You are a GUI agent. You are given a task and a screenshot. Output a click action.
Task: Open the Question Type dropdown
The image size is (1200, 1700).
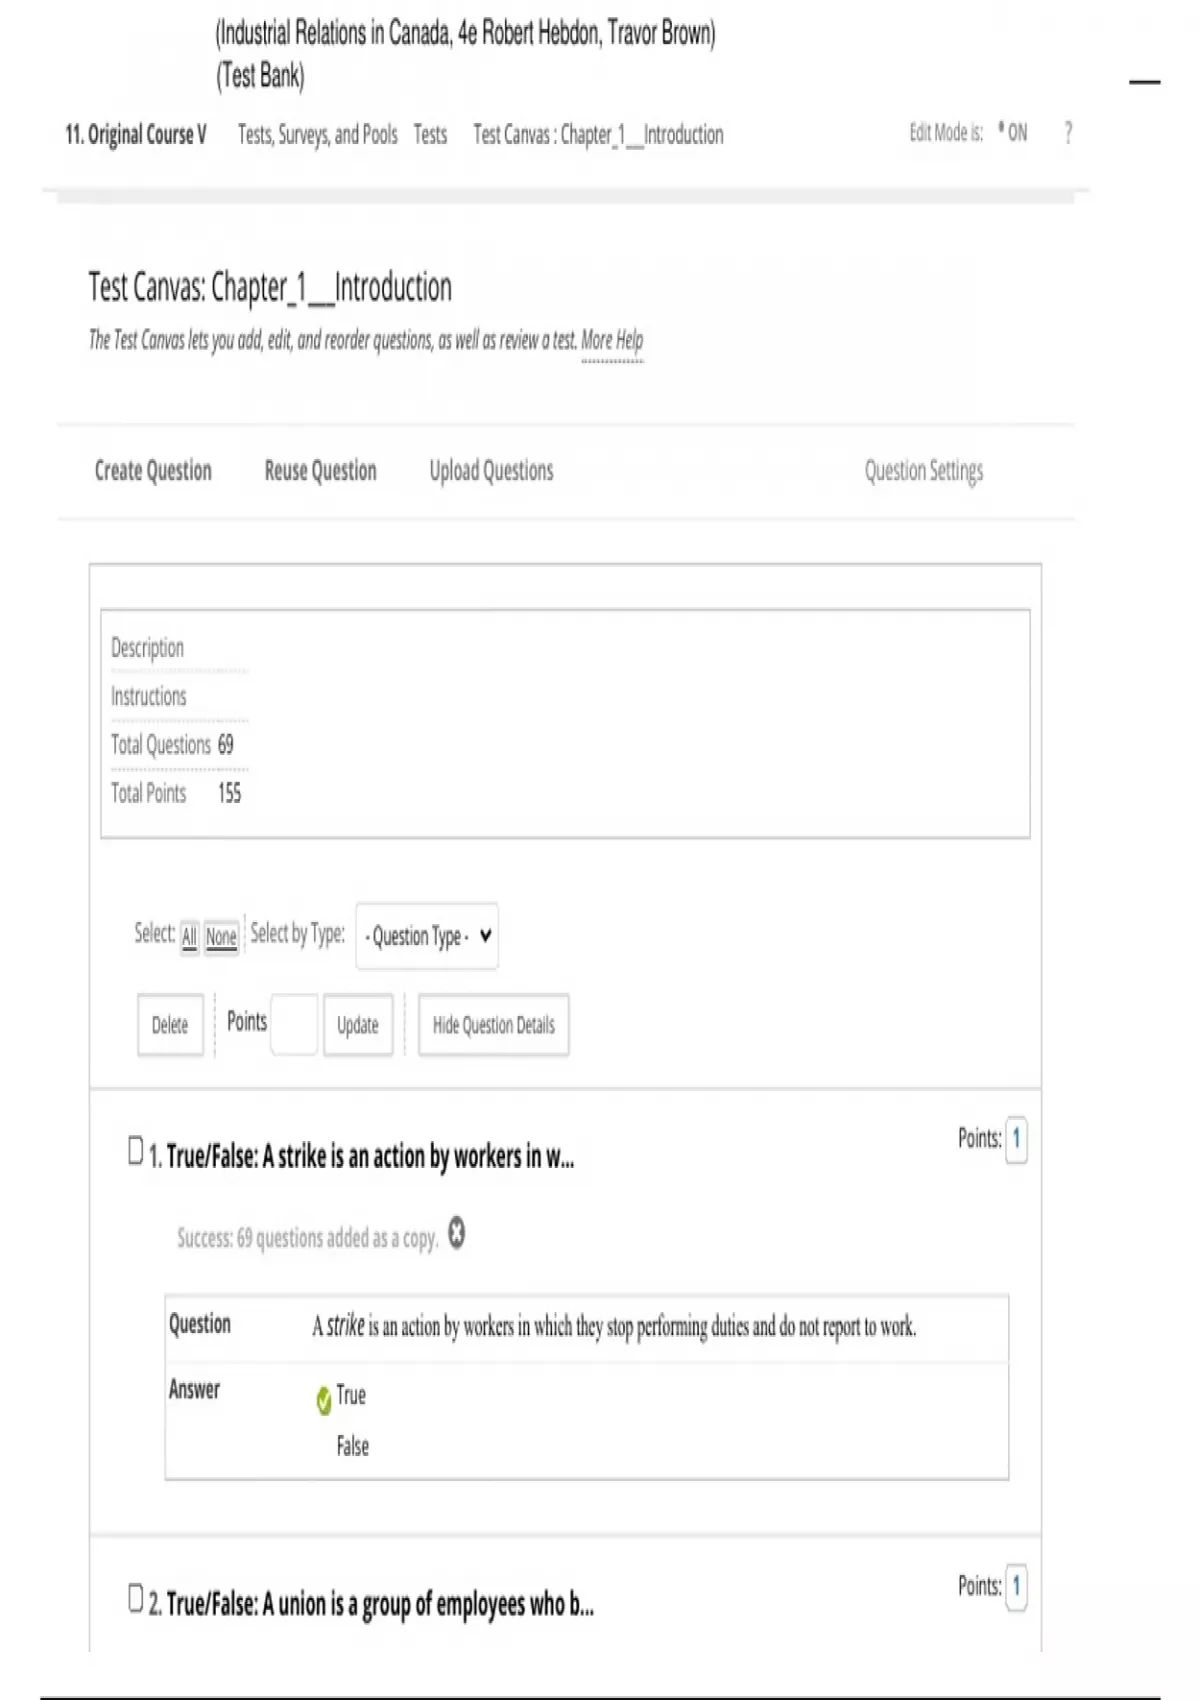click(x=427, y=936)
